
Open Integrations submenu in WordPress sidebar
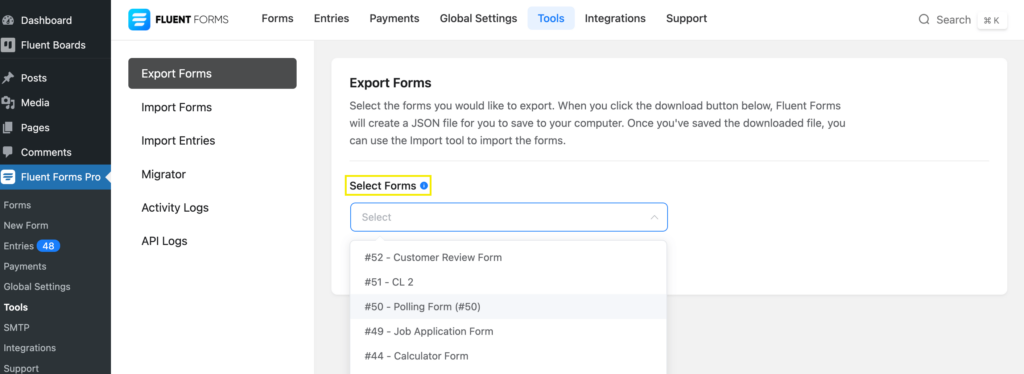(x=29, y=348)
